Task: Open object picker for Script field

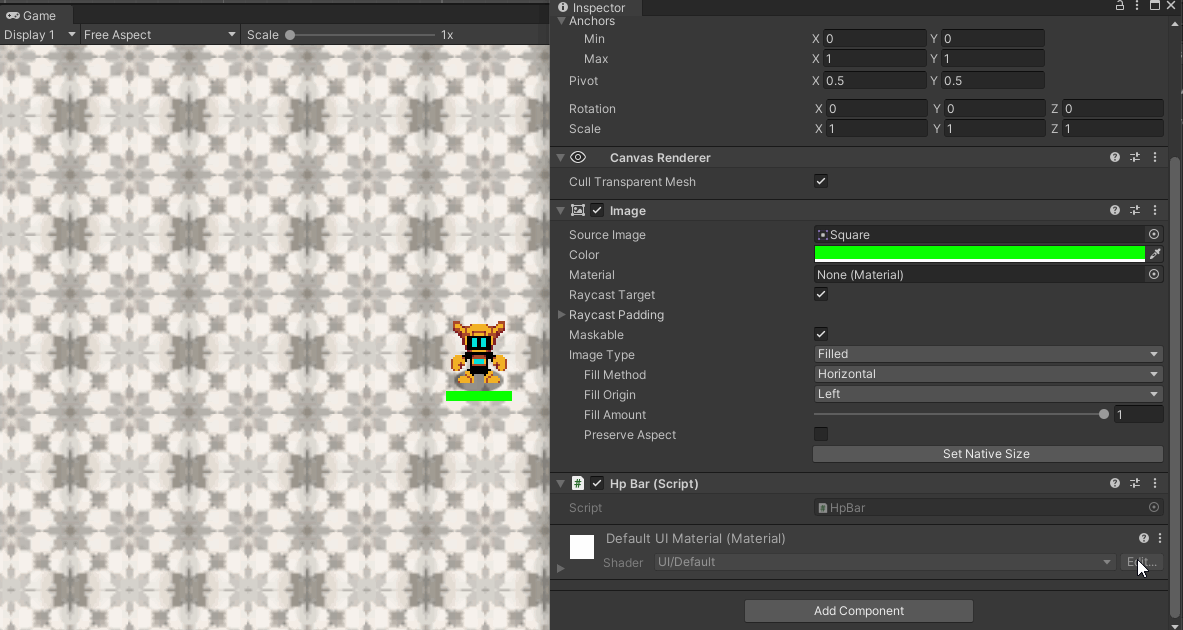Action: point(1154,508)
